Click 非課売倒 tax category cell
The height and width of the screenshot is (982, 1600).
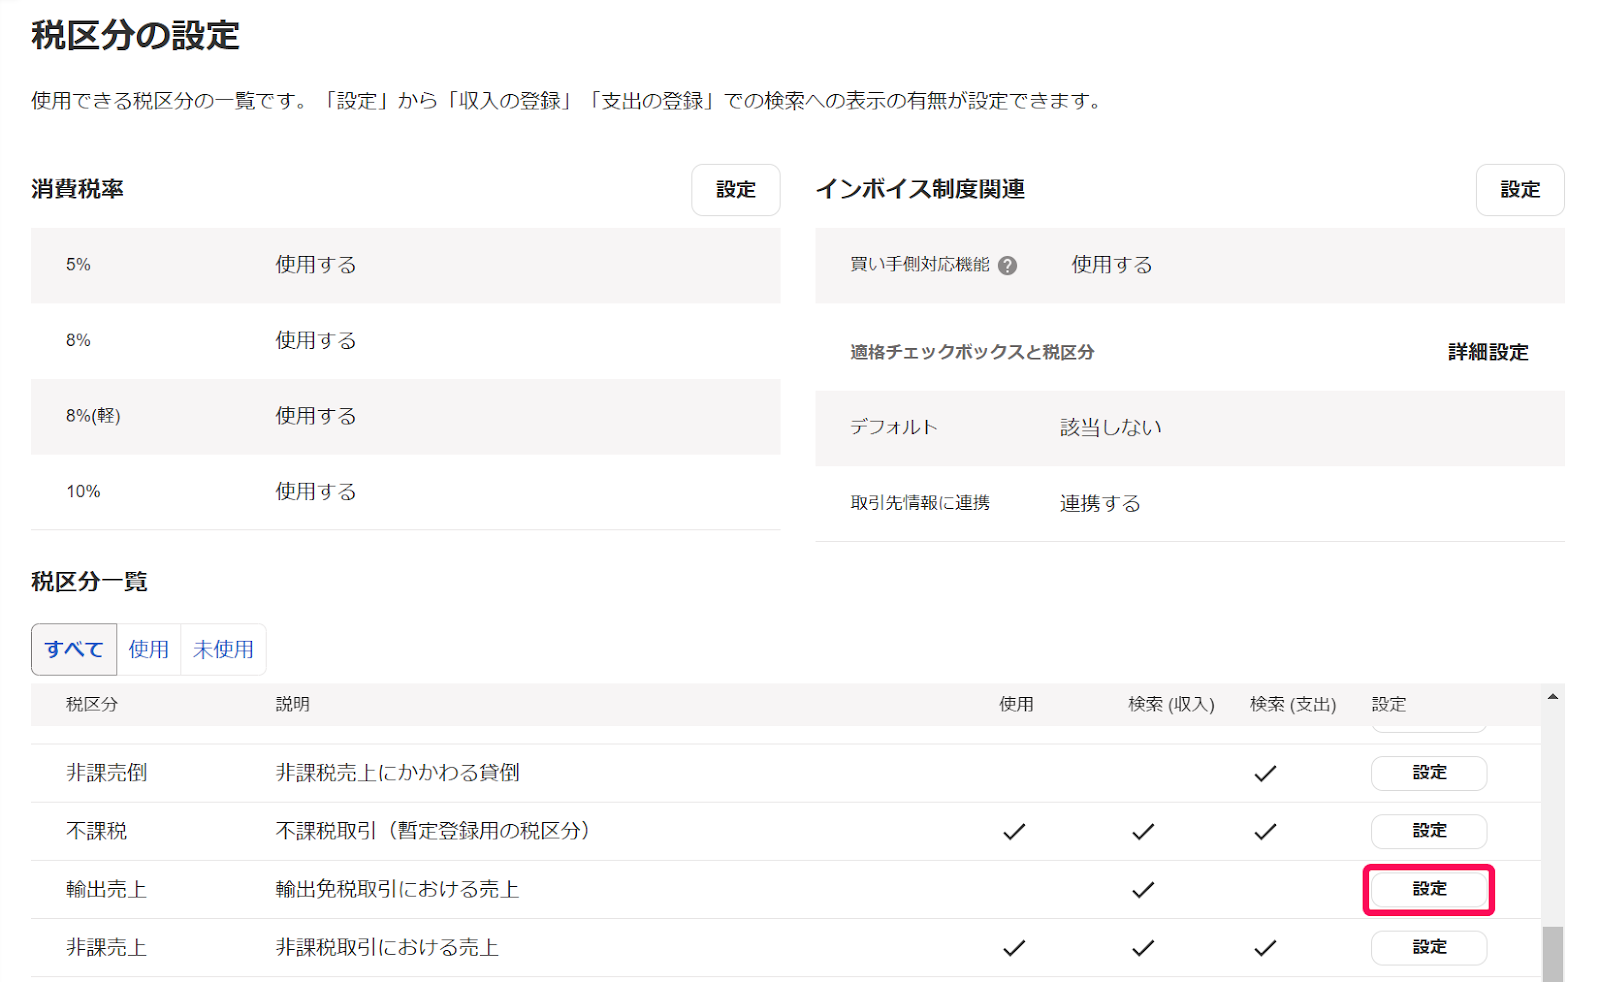click(106, 773)
